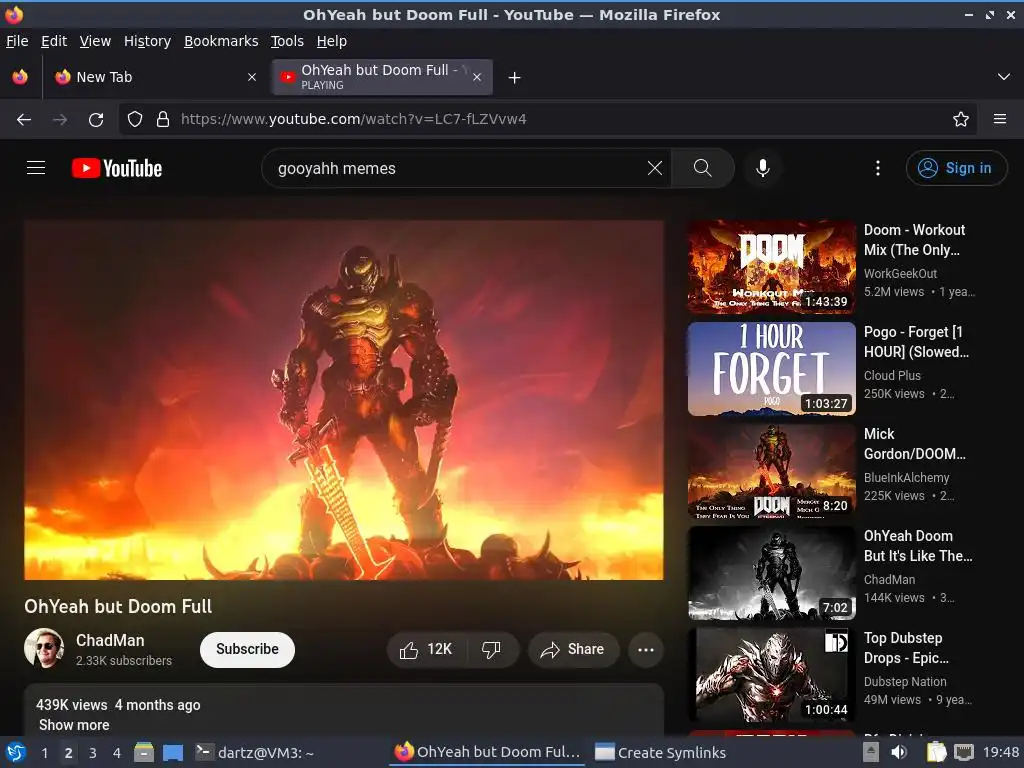
Task: Open the YouTube hamburger guide menu
Action: pos(36,168)
